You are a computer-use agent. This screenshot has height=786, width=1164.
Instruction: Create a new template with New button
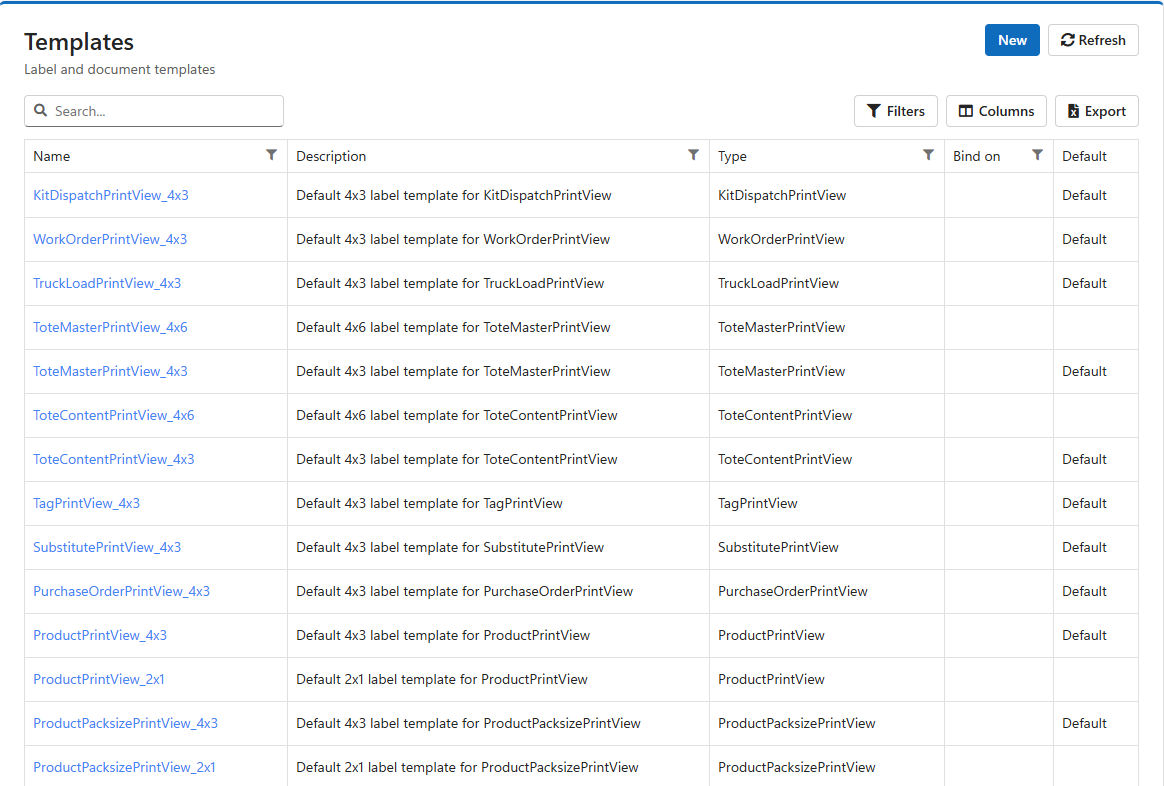[x=1012, y=40]
